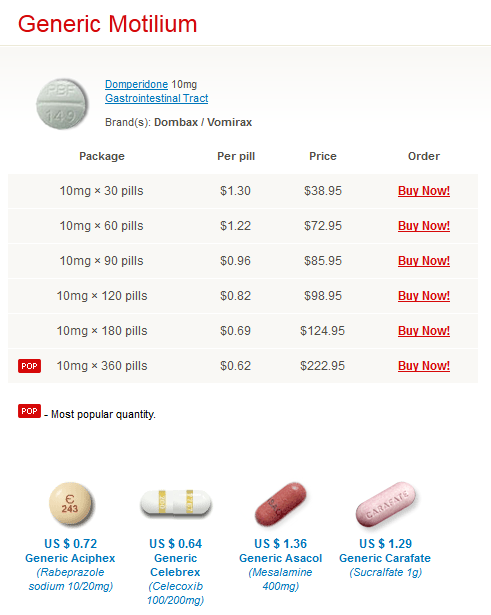Click the Domperidone round pill image
This screenshot has width=491, height=615.
62,104
